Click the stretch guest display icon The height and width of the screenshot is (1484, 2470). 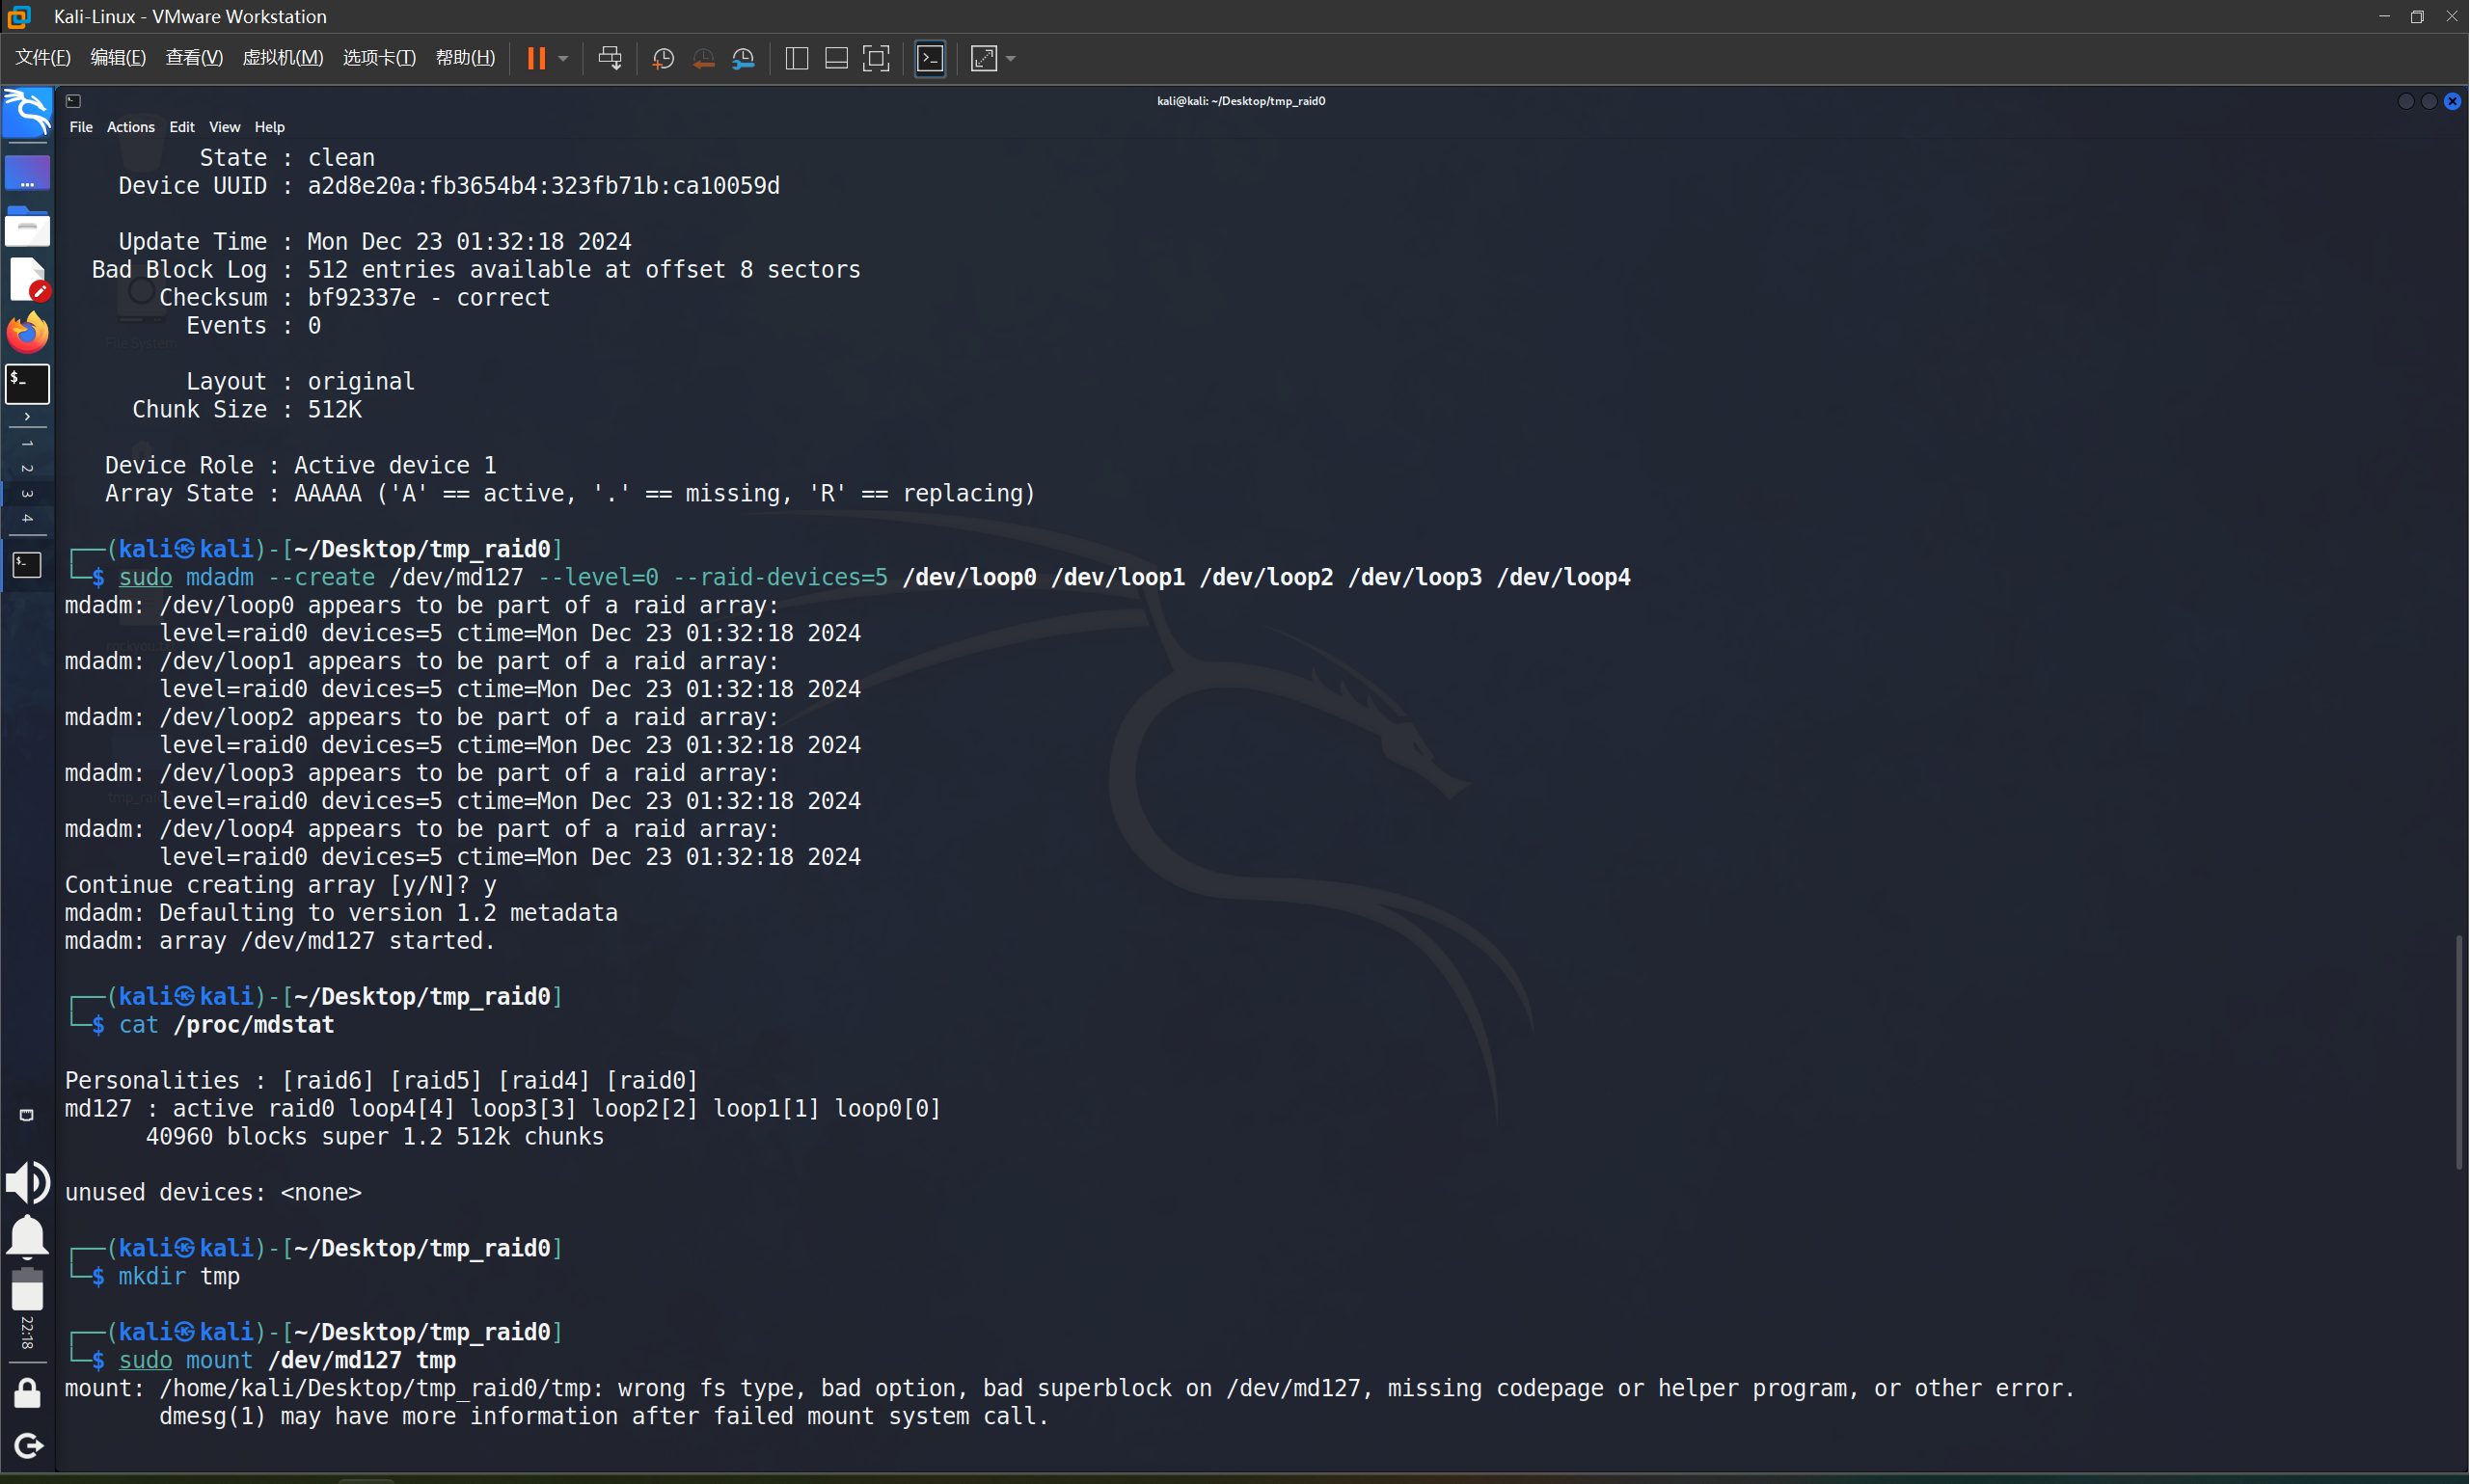[x=984, y=58]
